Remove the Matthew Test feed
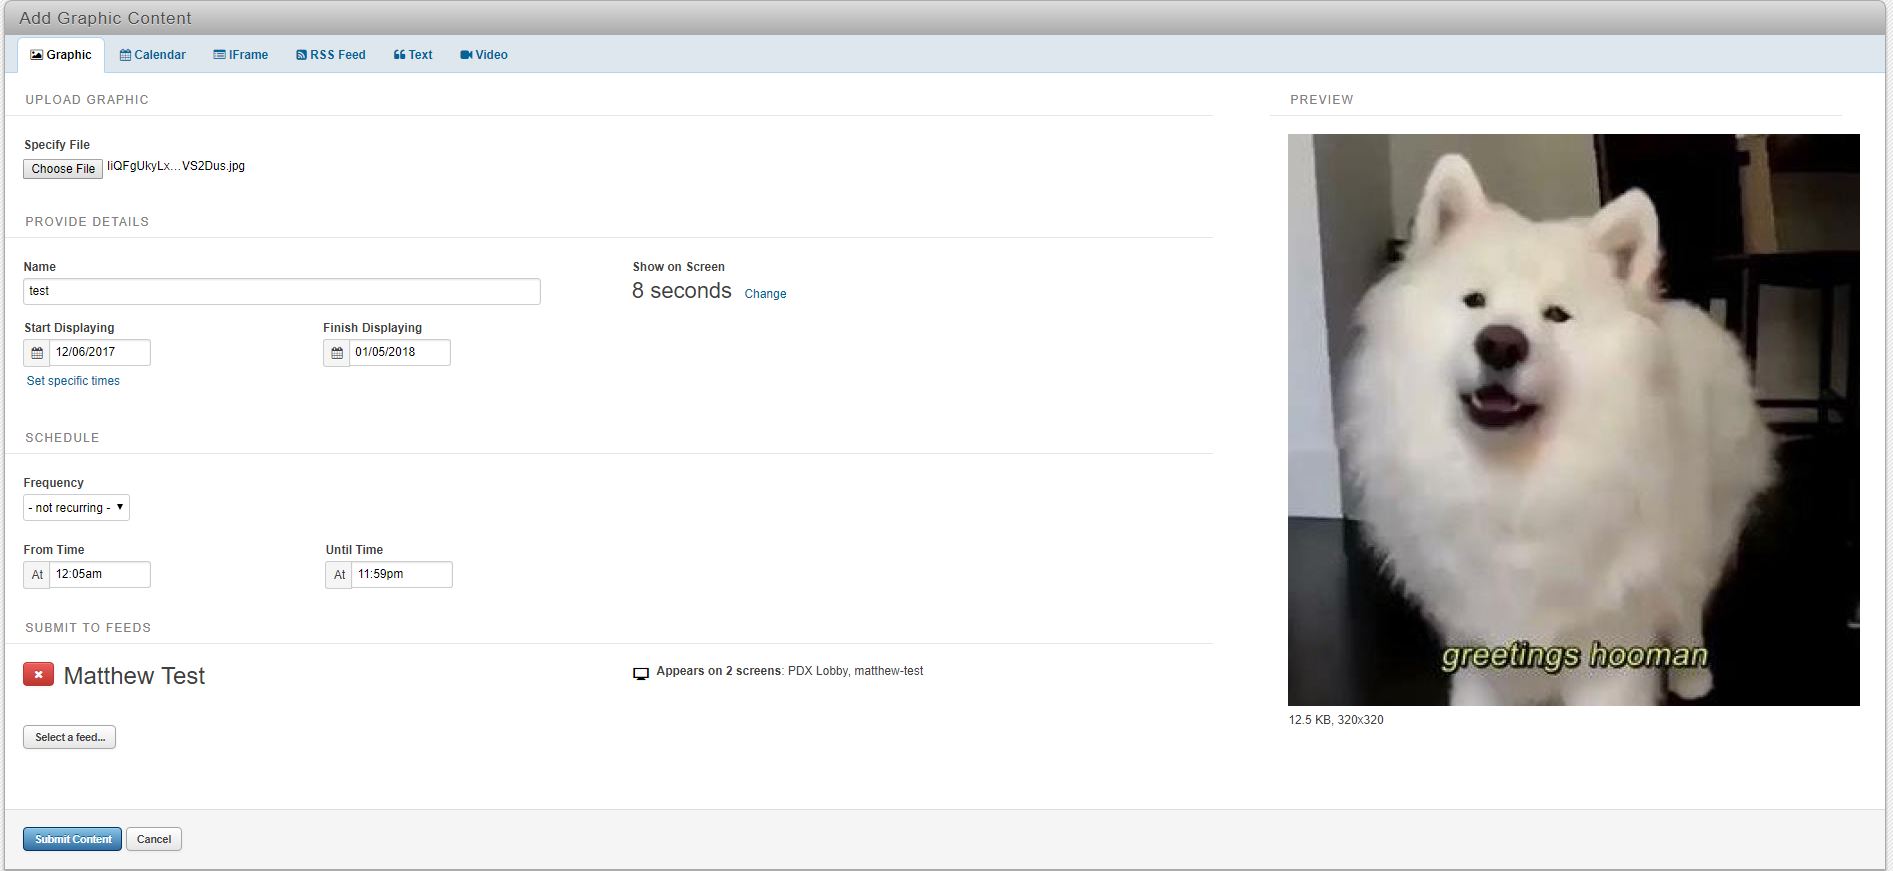This screenshot has height=871, width=1893. tap(38, 675)
